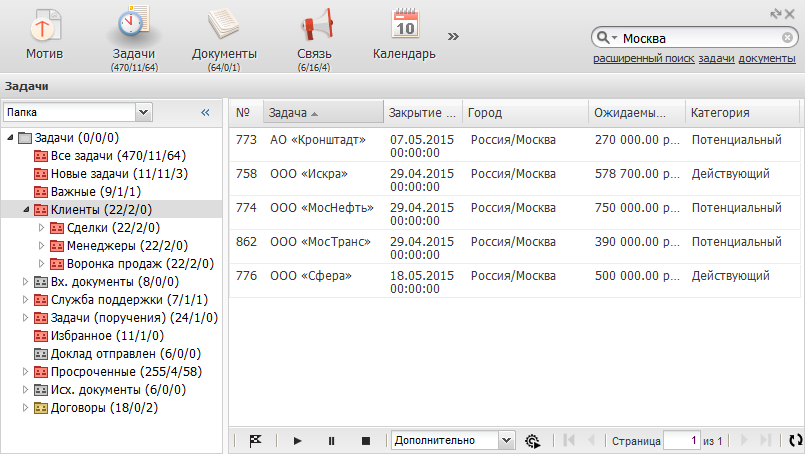The image size is (805, 454).
Task: Click the stop button in bottom toolbar
Action: (x=366, y=441)
